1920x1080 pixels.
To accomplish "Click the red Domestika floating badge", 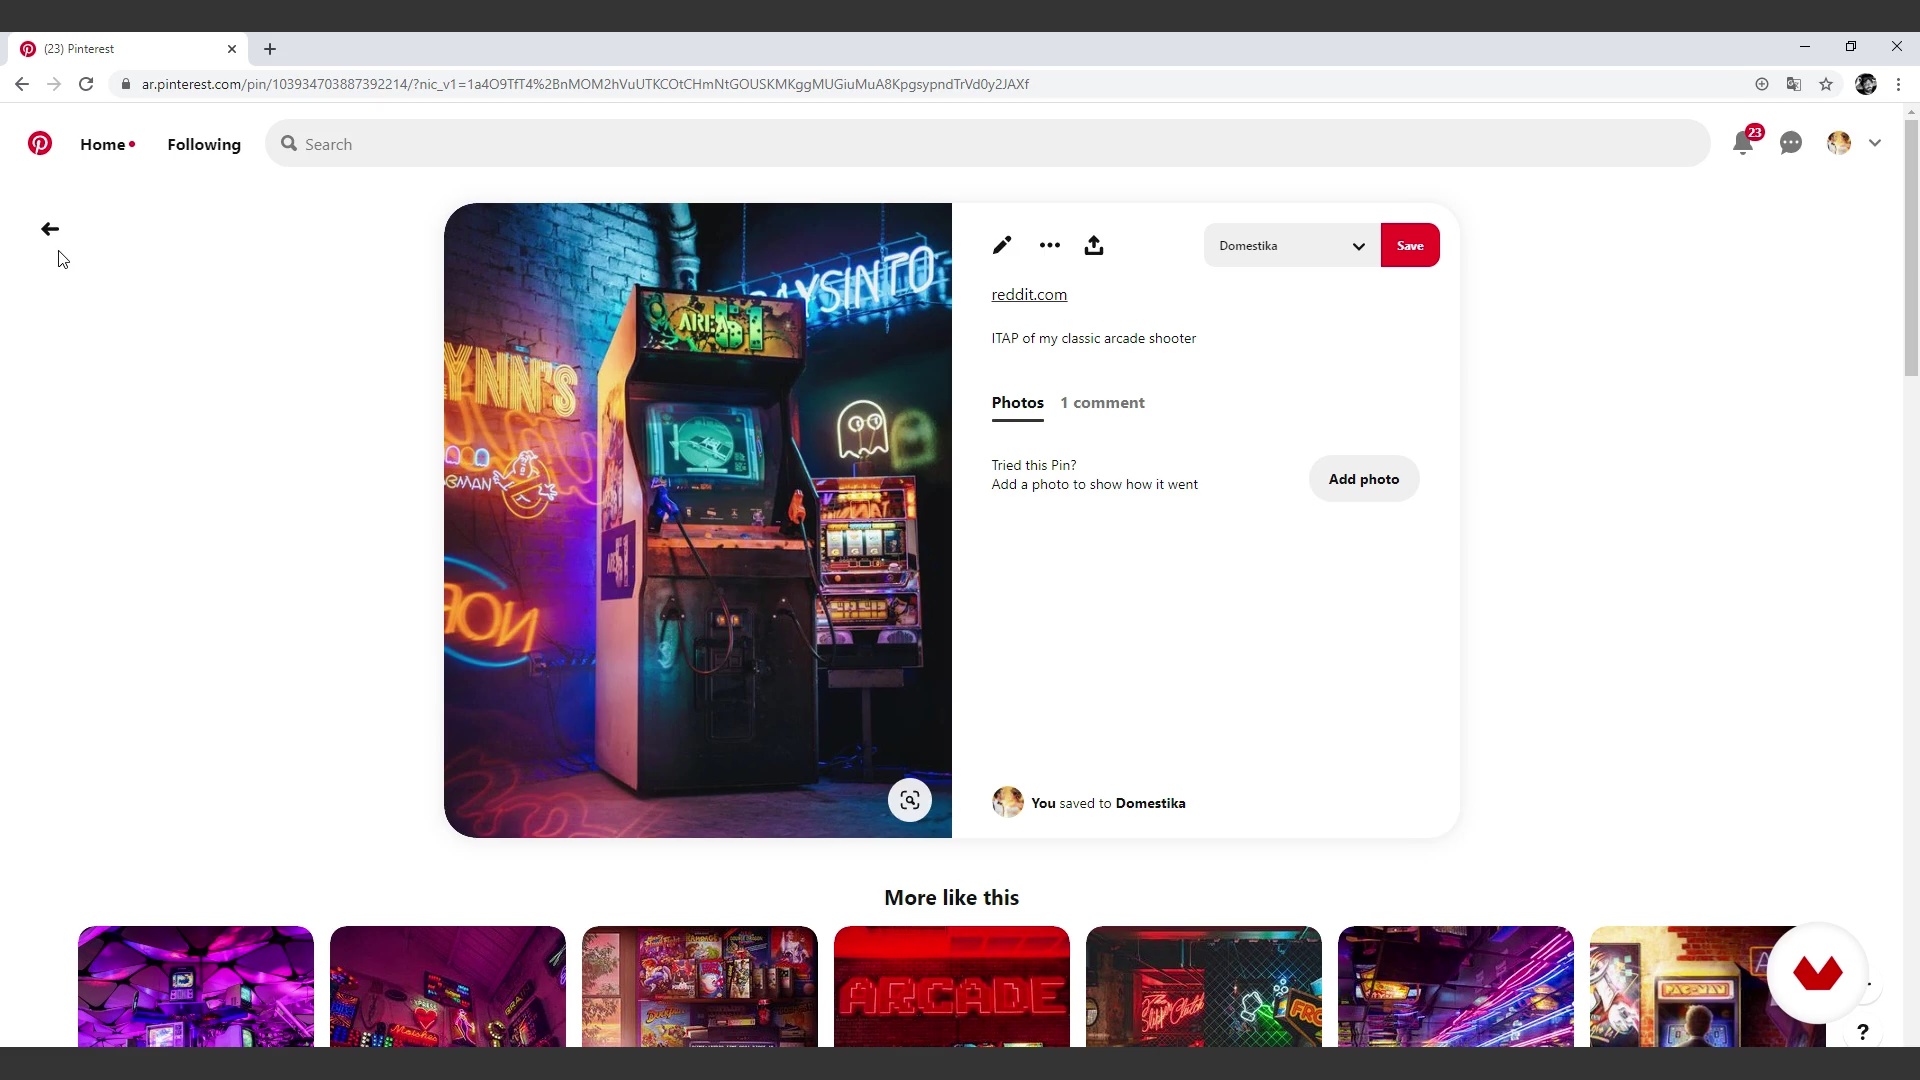I will [x=1817, y=972].
